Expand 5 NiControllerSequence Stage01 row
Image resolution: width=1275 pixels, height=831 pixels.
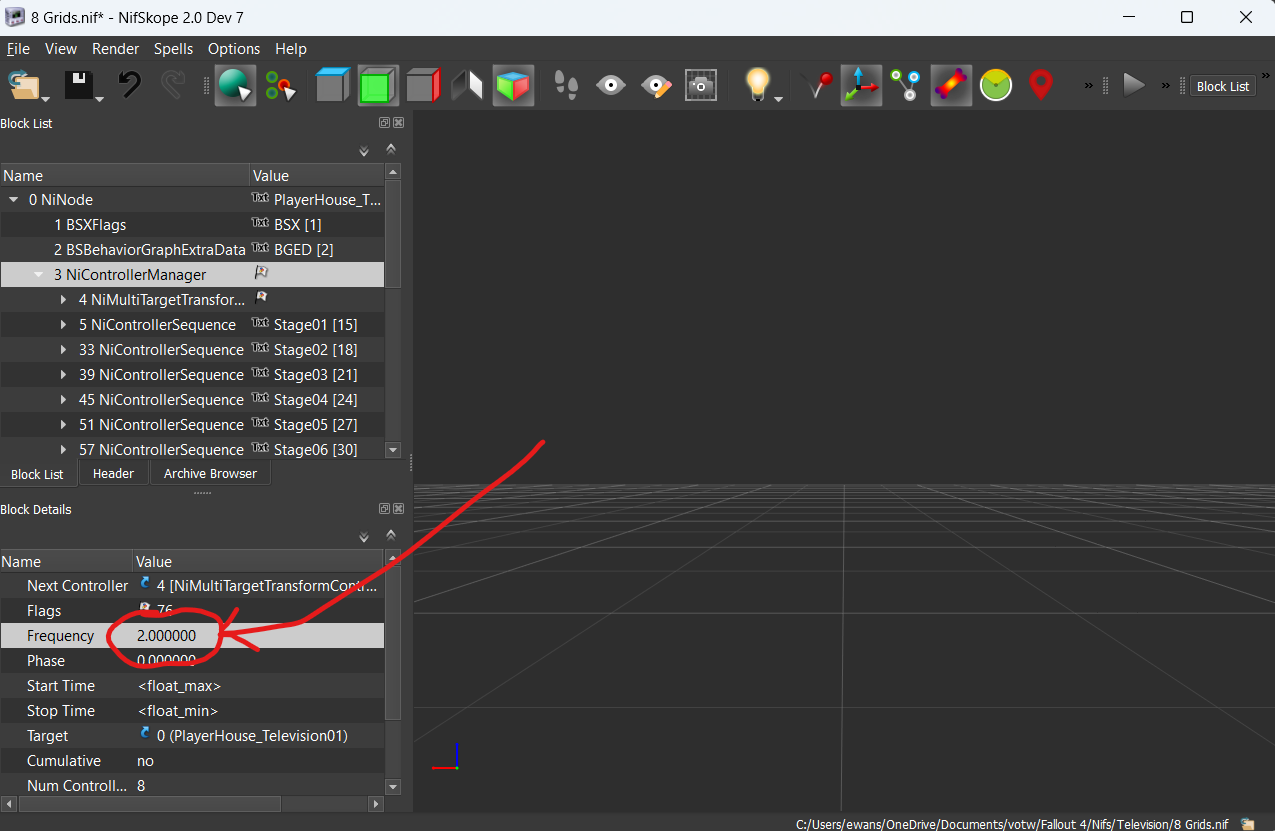pos(64,325)
